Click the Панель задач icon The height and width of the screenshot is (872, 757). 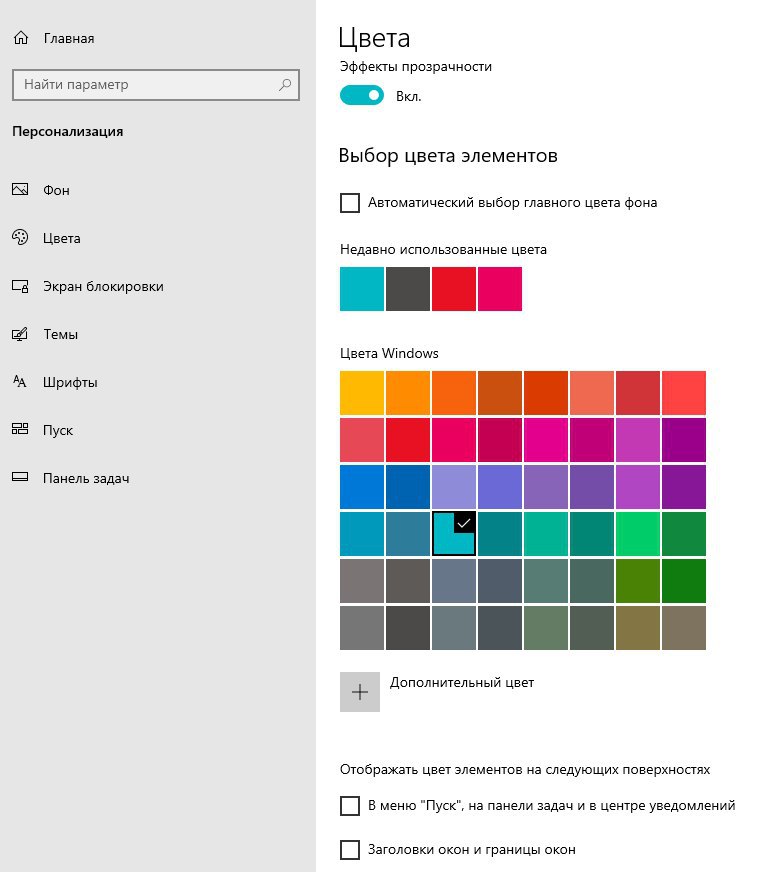coord(20,477)
